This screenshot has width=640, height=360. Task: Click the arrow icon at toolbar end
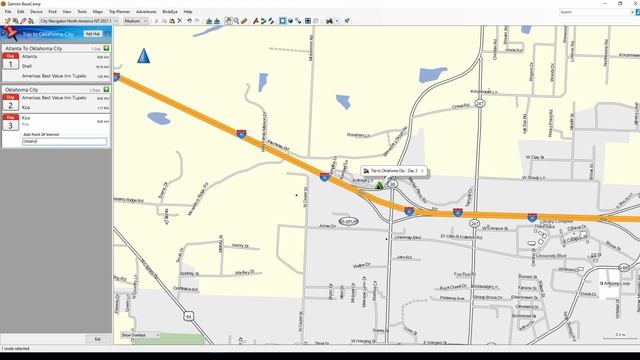coord(347,21)
